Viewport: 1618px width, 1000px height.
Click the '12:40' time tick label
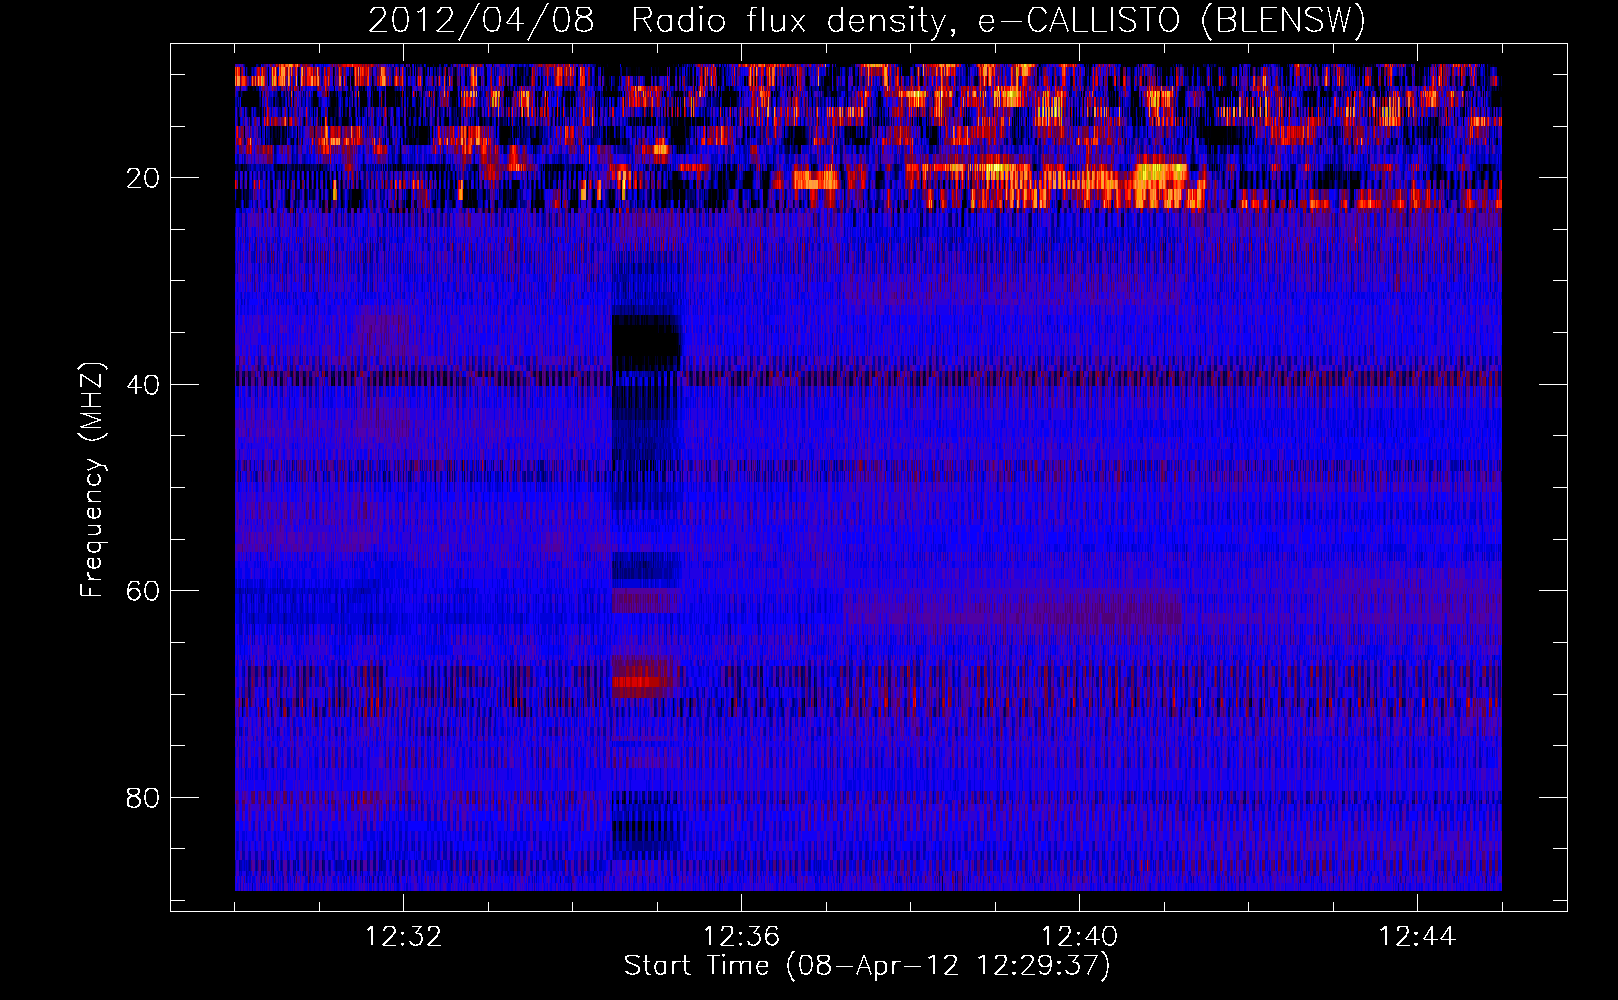1079,937
